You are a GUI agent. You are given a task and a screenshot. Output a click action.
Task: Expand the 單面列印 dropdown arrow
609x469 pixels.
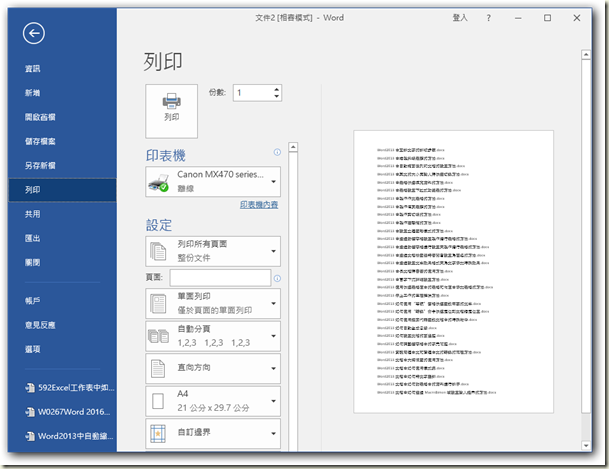273,303
